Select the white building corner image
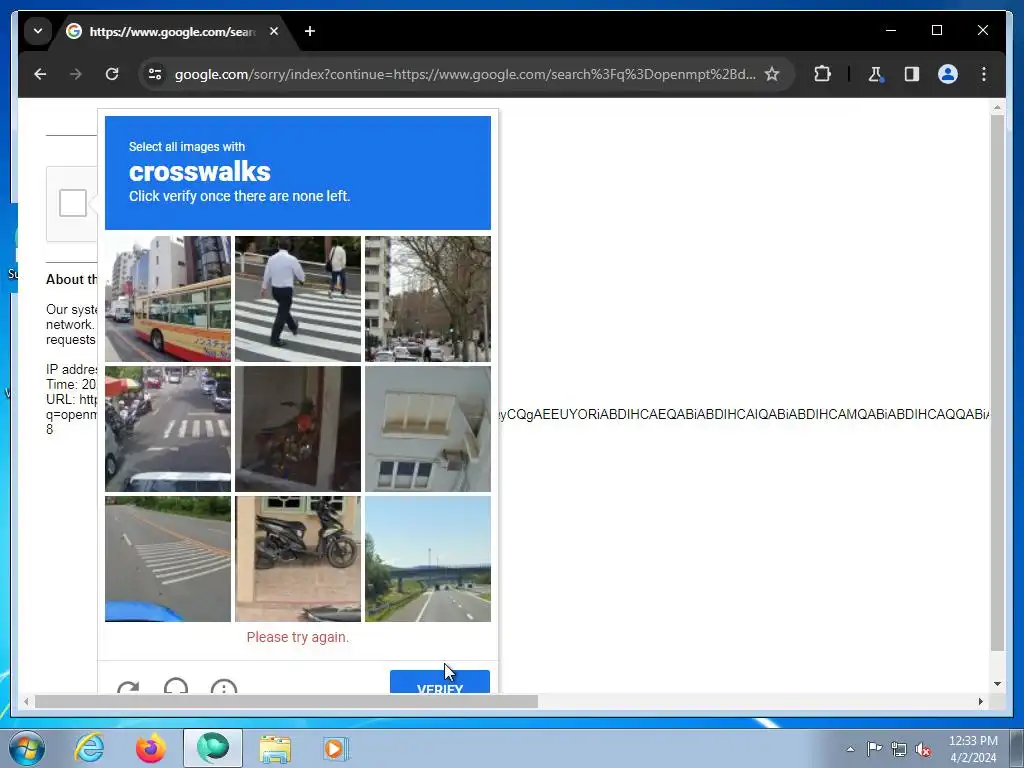The width and height of the screenshot is (1024, 768). pyautogui.click(x=428, y=429)
